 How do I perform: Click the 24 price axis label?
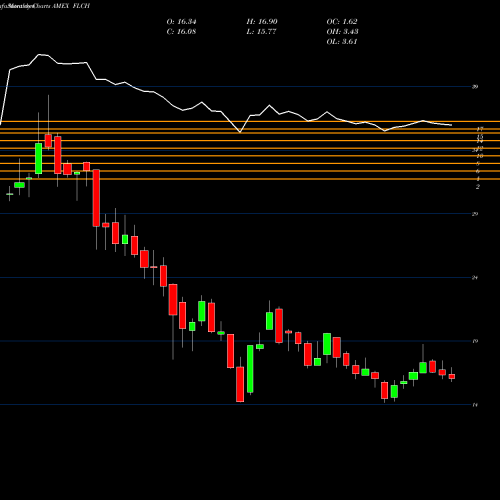point(475,278)
